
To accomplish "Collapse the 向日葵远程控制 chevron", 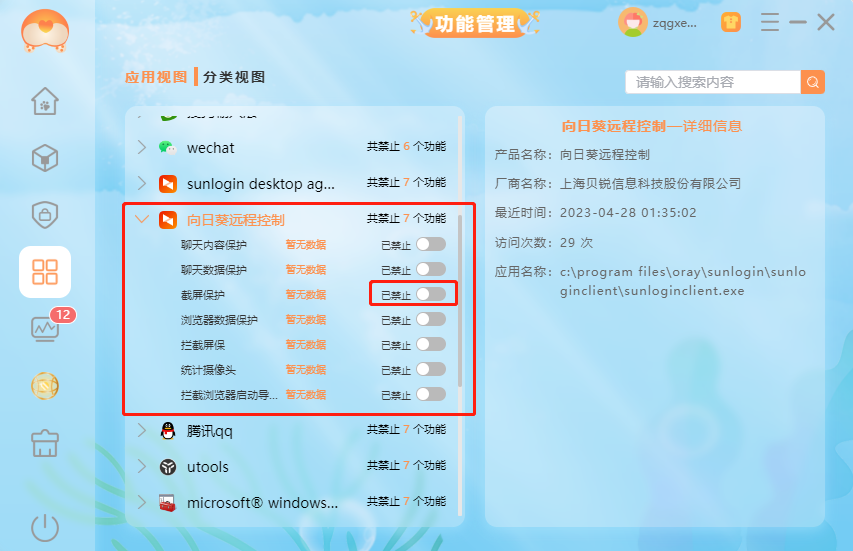I will tap(142, 219).
